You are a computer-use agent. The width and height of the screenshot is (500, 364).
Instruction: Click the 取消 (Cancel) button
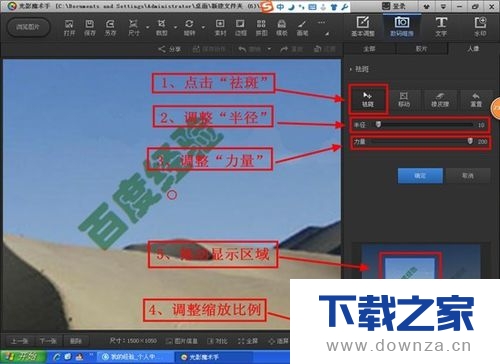pyautogui.click(x=468, y=176)
